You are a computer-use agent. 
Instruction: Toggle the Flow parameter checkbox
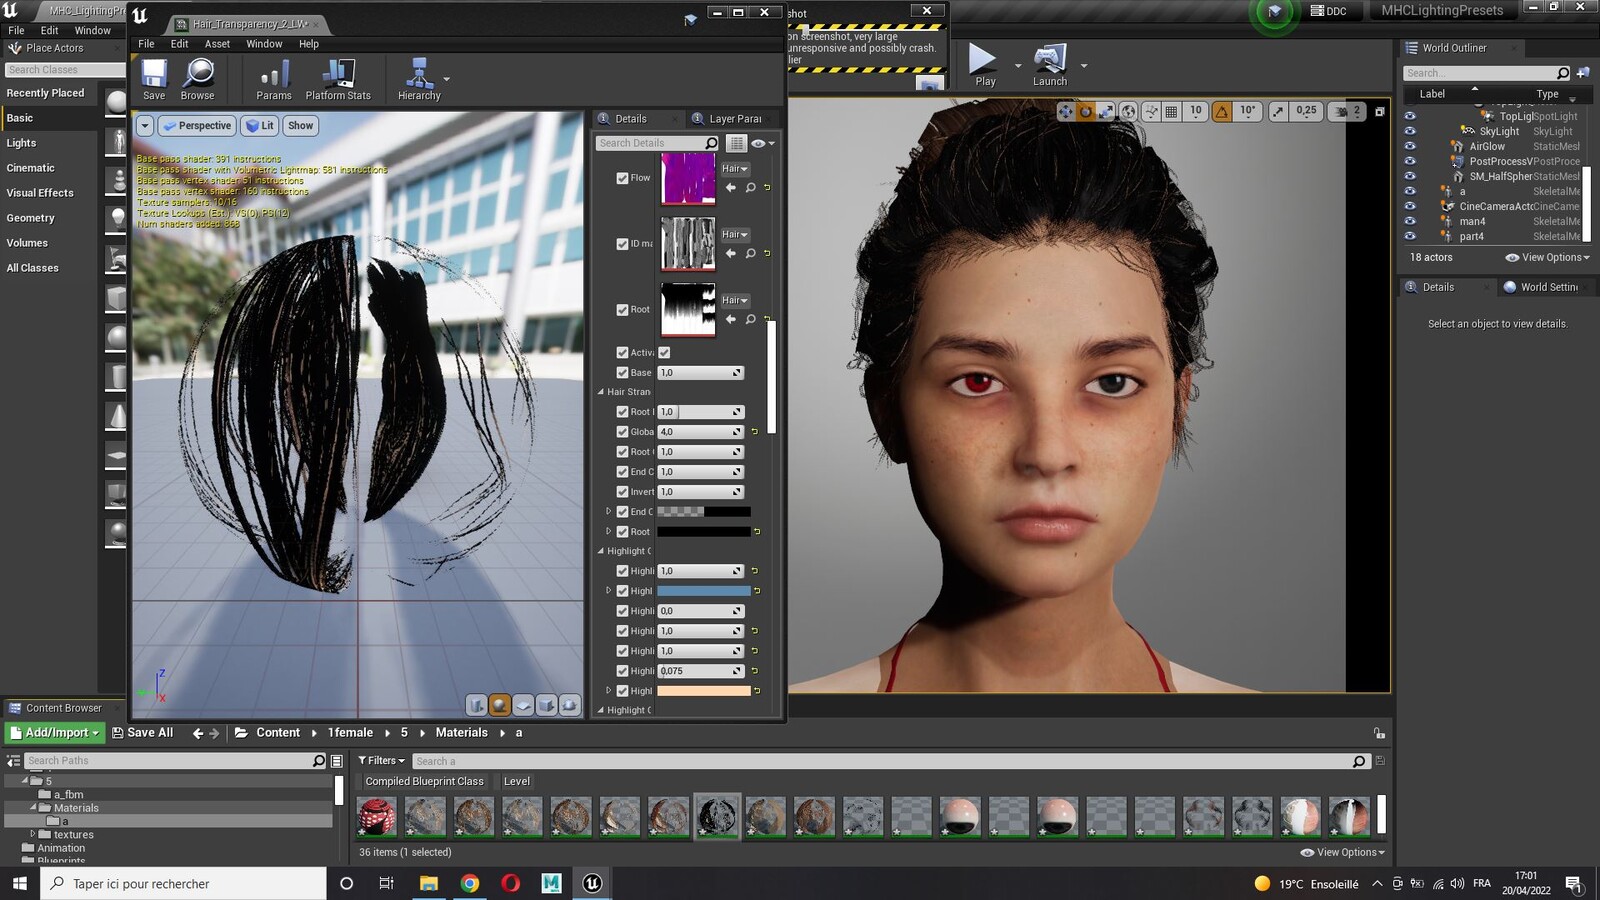click(622, 178)
